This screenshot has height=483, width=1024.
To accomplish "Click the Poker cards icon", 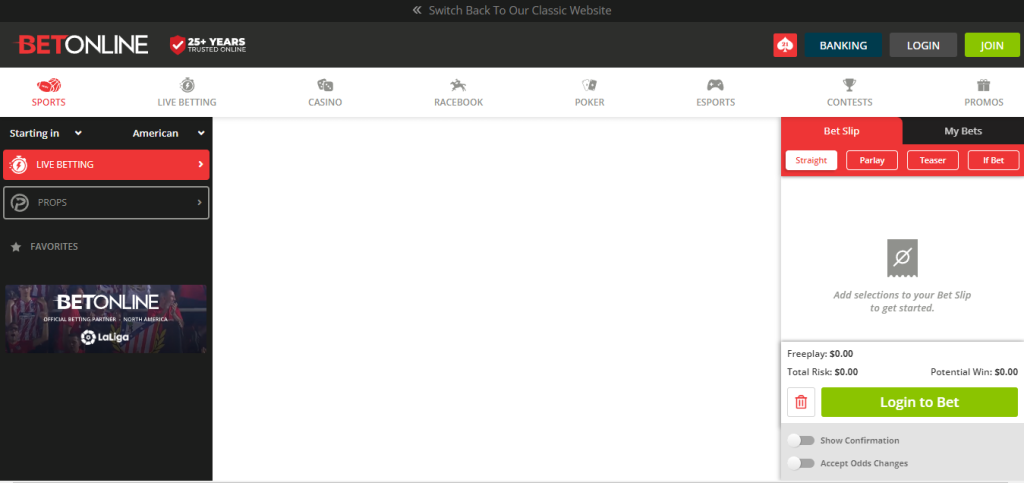I will pyautogui.click(x=590, y=85).
